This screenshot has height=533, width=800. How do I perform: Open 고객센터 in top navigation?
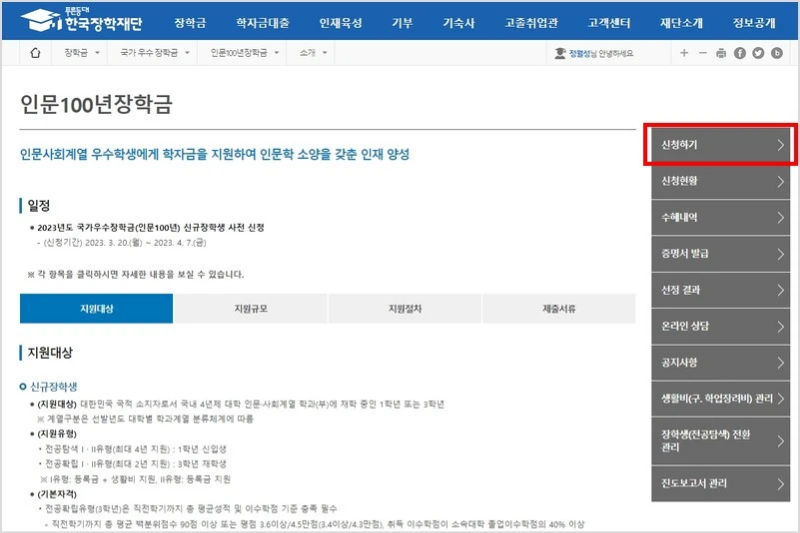[x=609, y=23]
